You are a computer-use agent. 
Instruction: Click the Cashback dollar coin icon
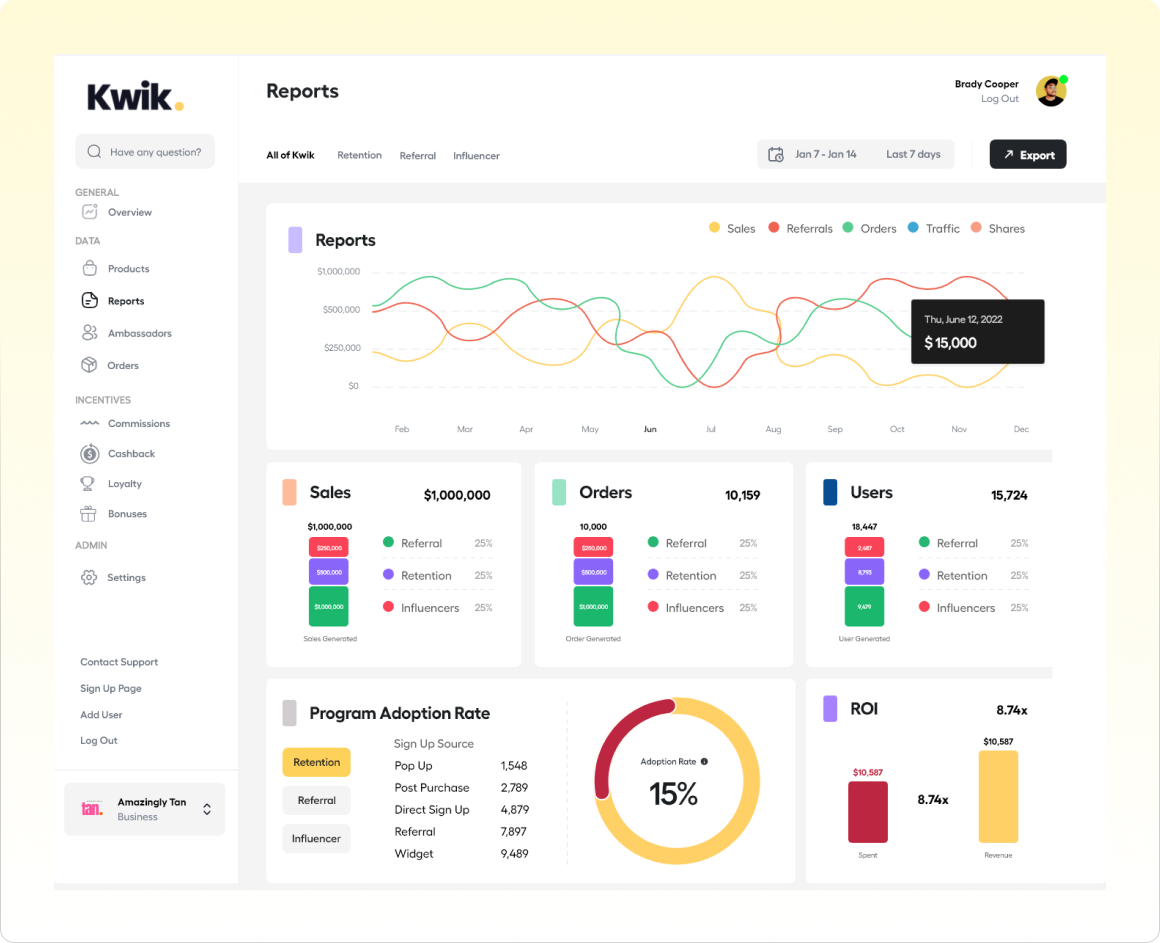tap(89, 454)
